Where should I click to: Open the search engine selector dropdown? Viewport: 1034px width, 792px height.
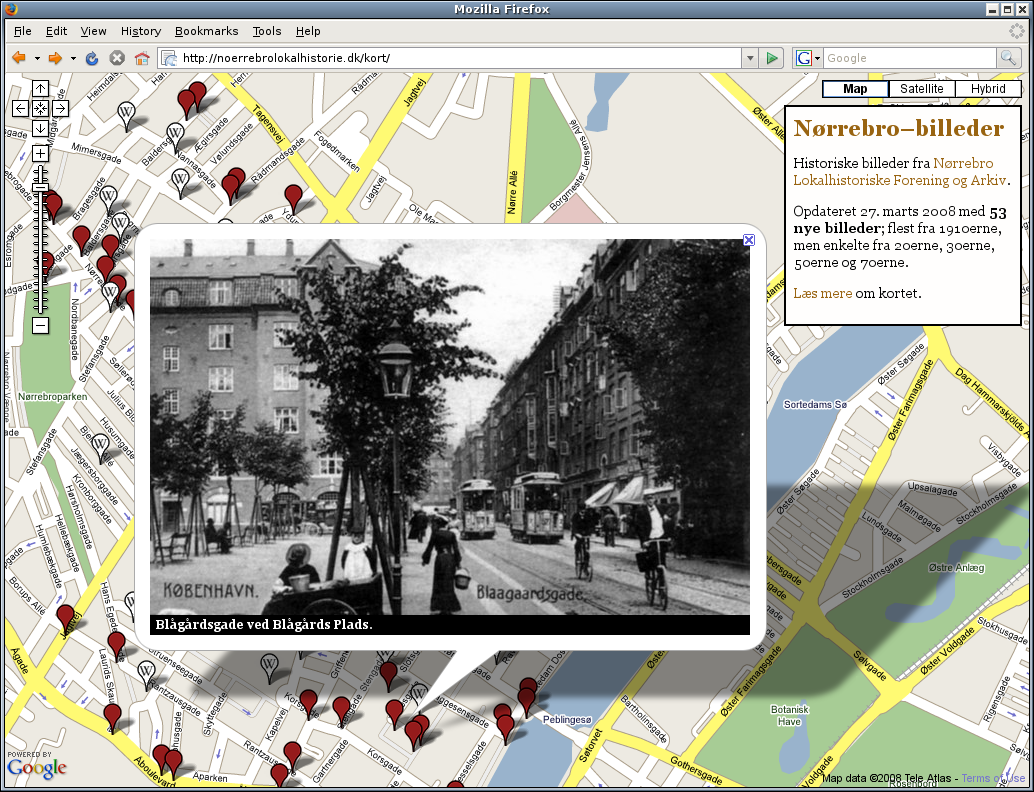tap(808, 58)
